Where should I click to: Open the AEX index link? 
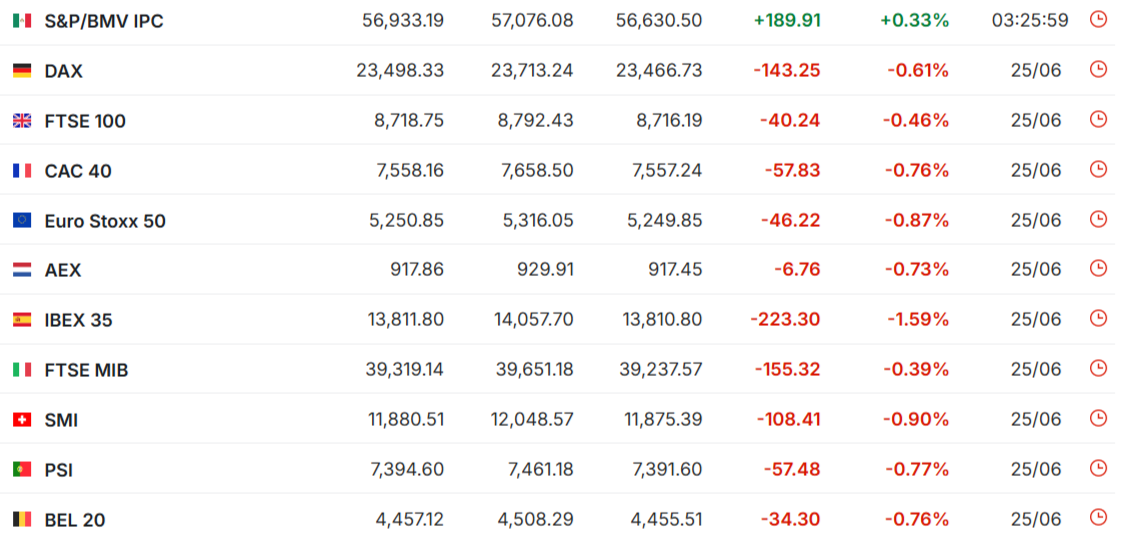click(63, 271)
